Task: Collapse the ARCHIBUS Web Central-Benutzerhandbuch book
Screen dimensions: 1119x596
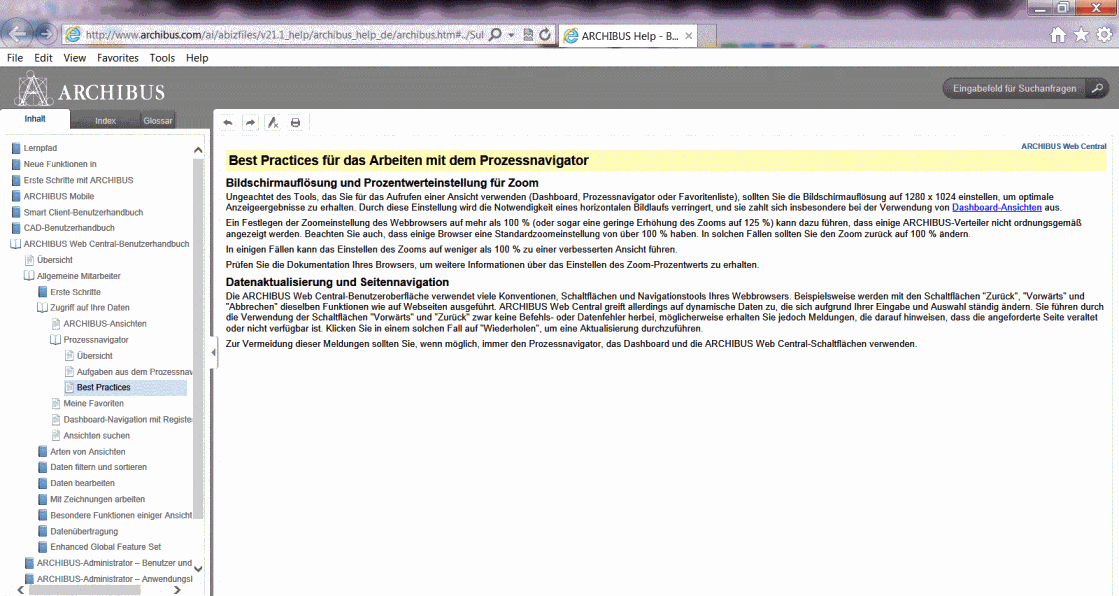Action: coord(16,244)
